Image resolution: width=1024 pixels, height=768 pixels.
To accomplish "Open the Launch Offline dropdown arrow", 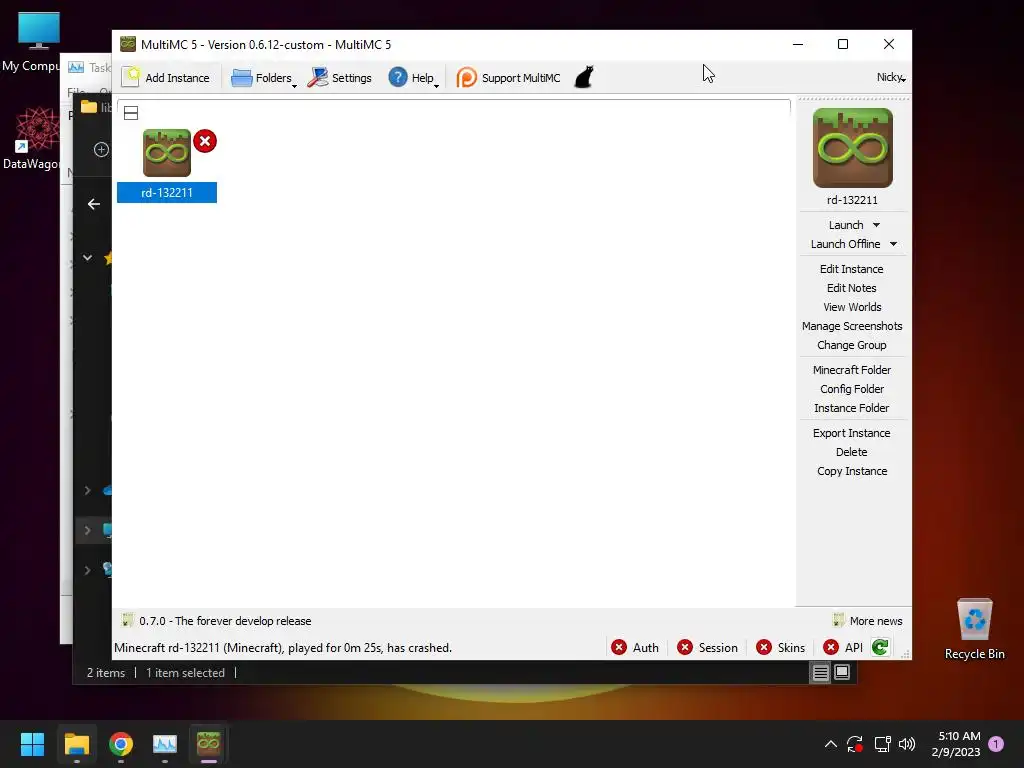I will pyautogui.click(x=893, y=244).
